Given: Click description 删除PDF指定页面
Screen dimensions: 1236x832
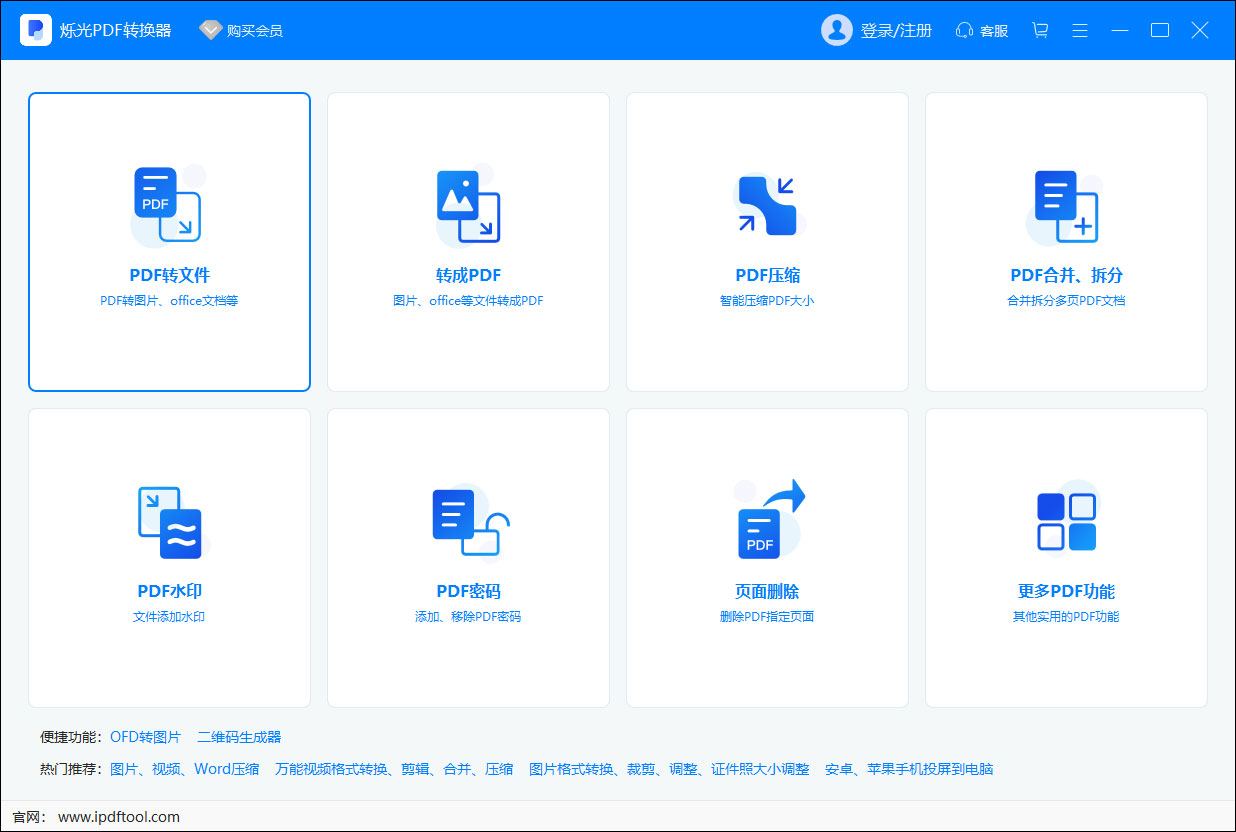Looking at the screenshot, I should click(767, 616).
